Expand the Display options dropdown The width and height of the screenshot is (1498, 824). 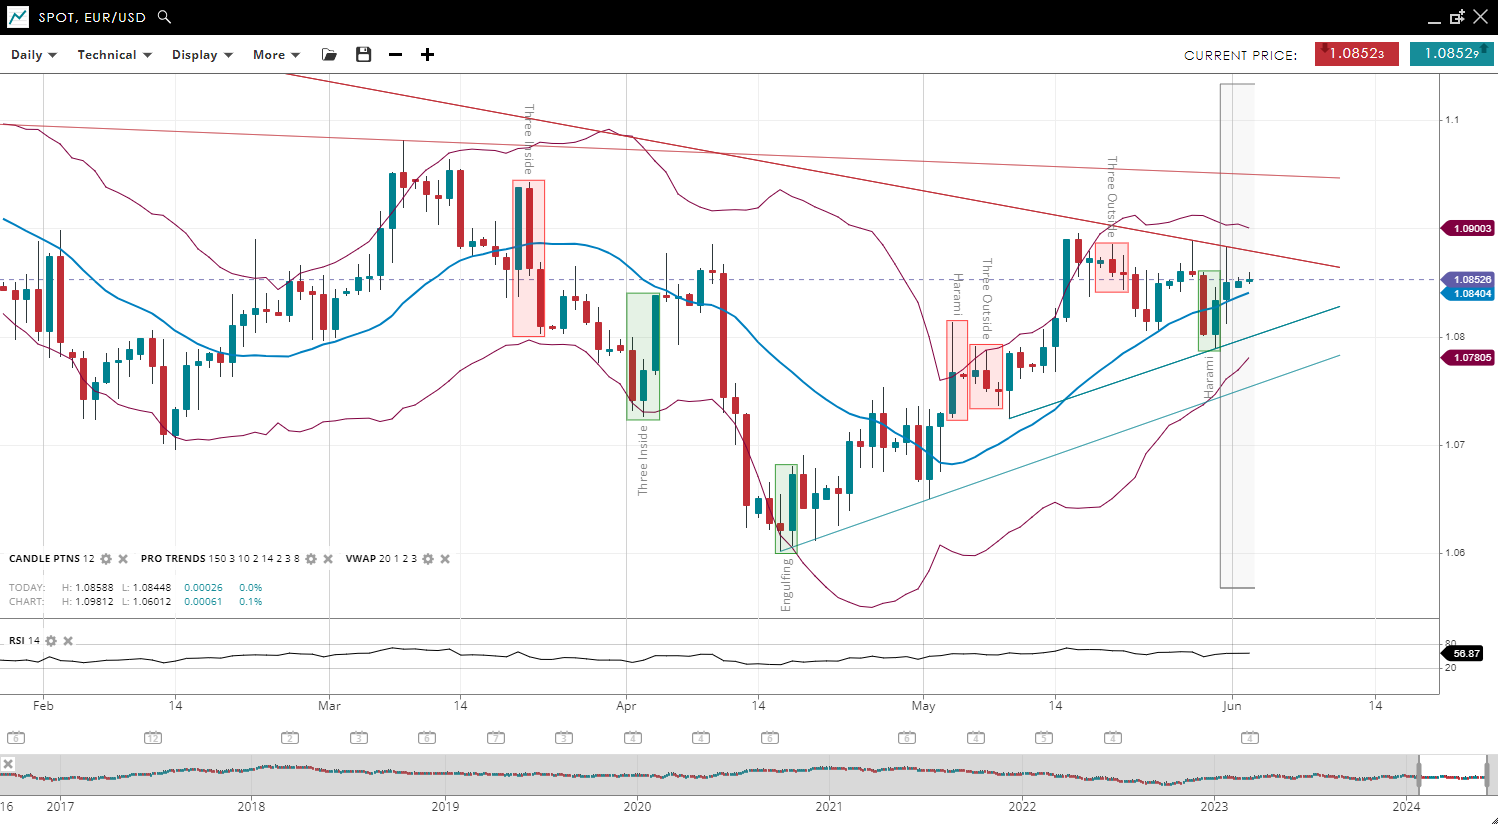click(202, 55)
